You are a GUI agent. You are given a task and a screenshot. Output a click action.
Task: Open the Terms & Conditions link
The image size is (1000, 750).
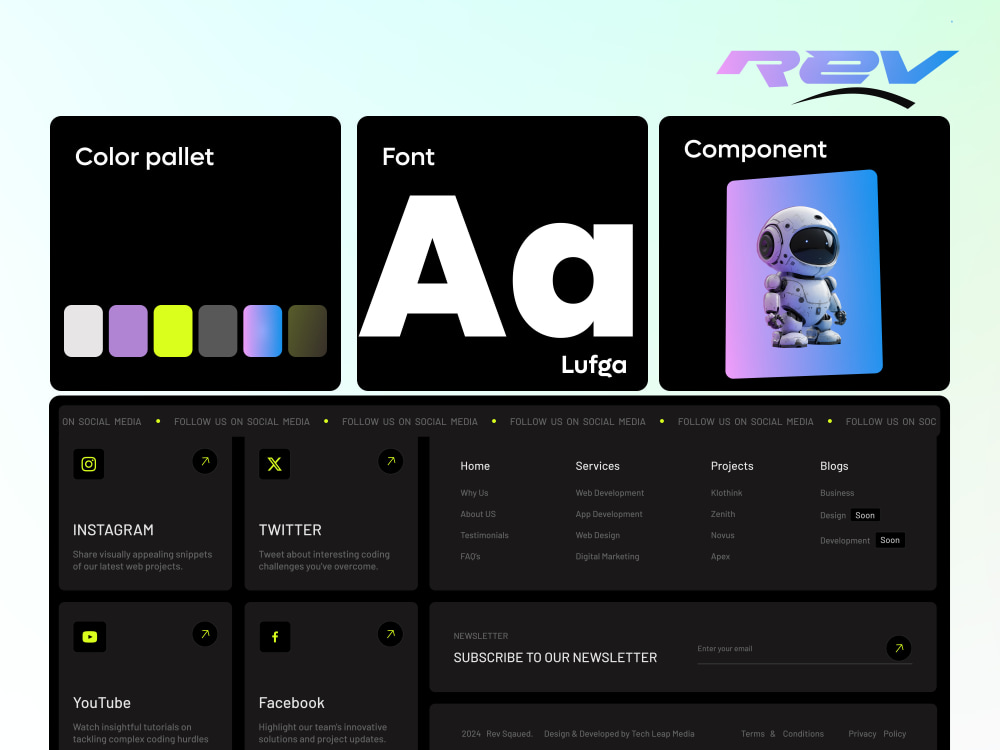point(783,734)
